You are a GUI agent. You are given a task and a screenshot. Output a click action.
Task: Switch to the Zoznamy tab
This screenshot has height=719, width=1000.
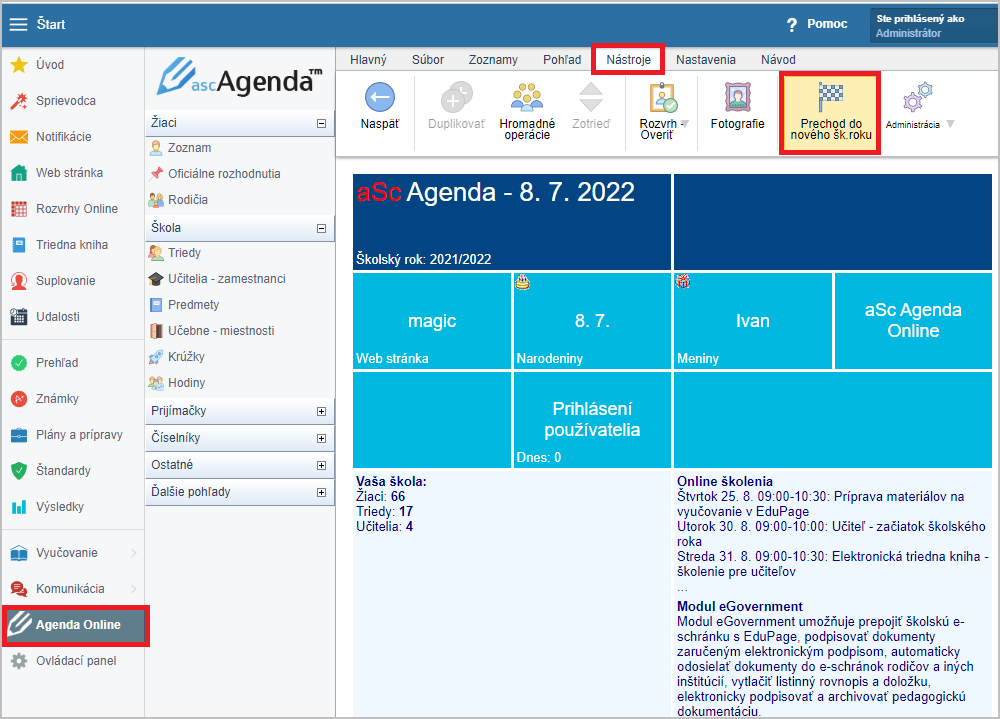[493, 59]
